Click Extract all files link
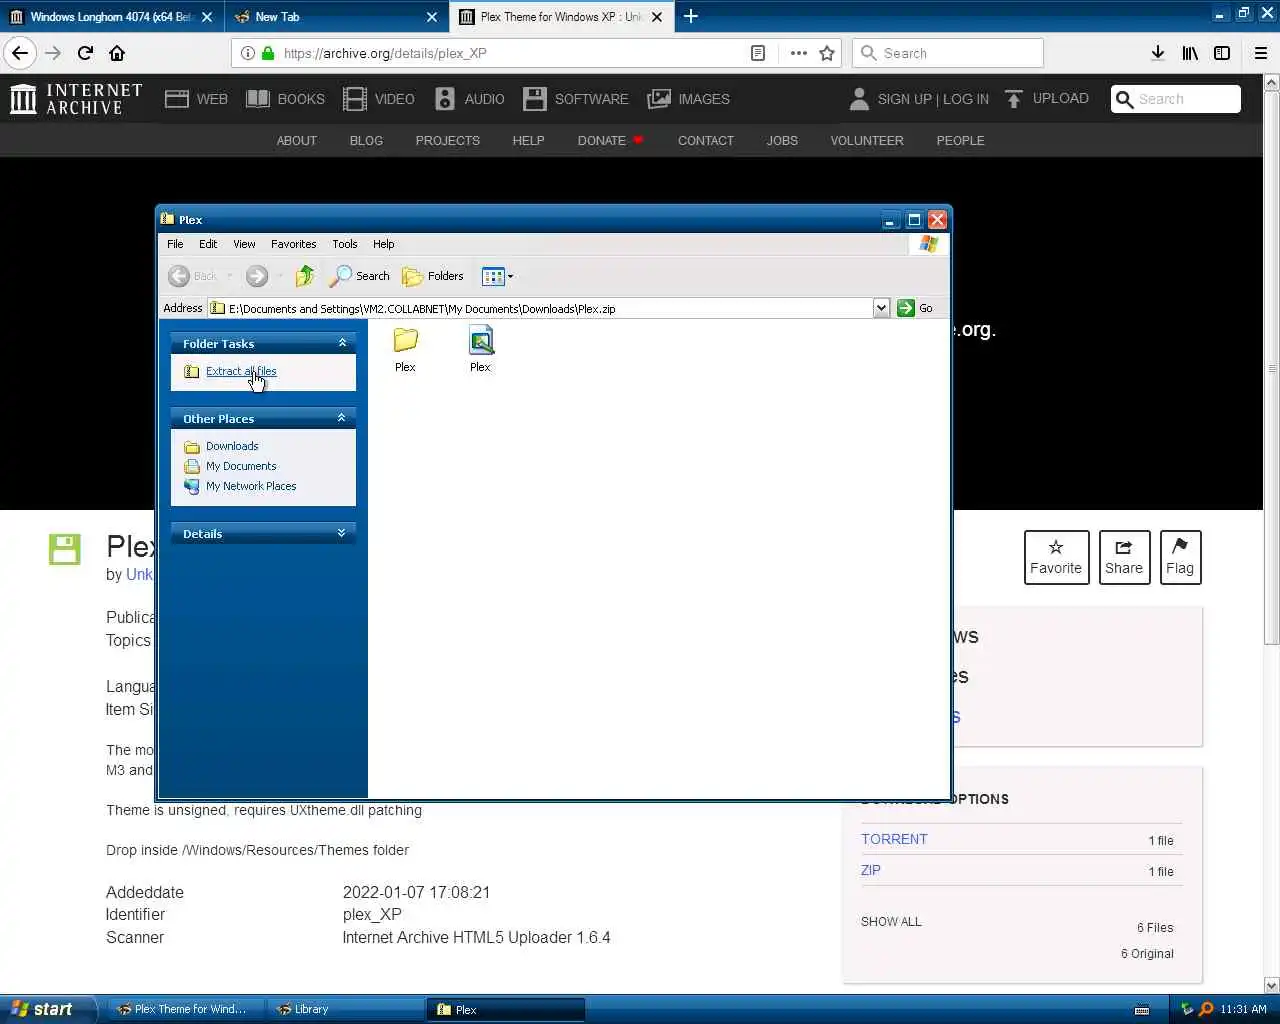The width and height of the screenshot is (1280, 1024). (241, 371)
